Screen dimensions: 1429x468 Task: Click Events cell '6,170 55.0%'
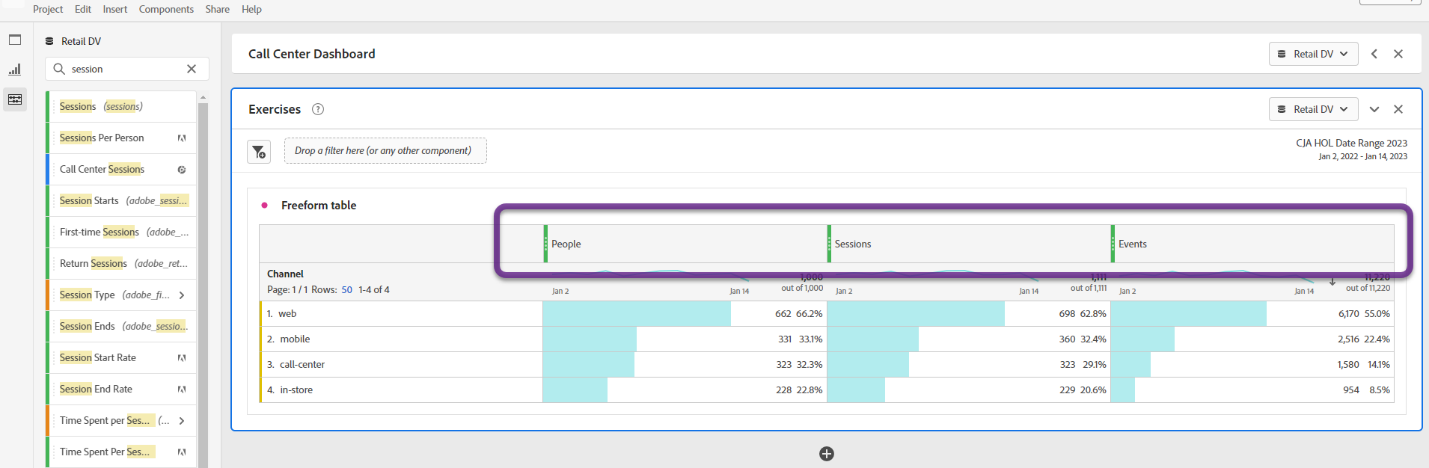[1252, 313]
